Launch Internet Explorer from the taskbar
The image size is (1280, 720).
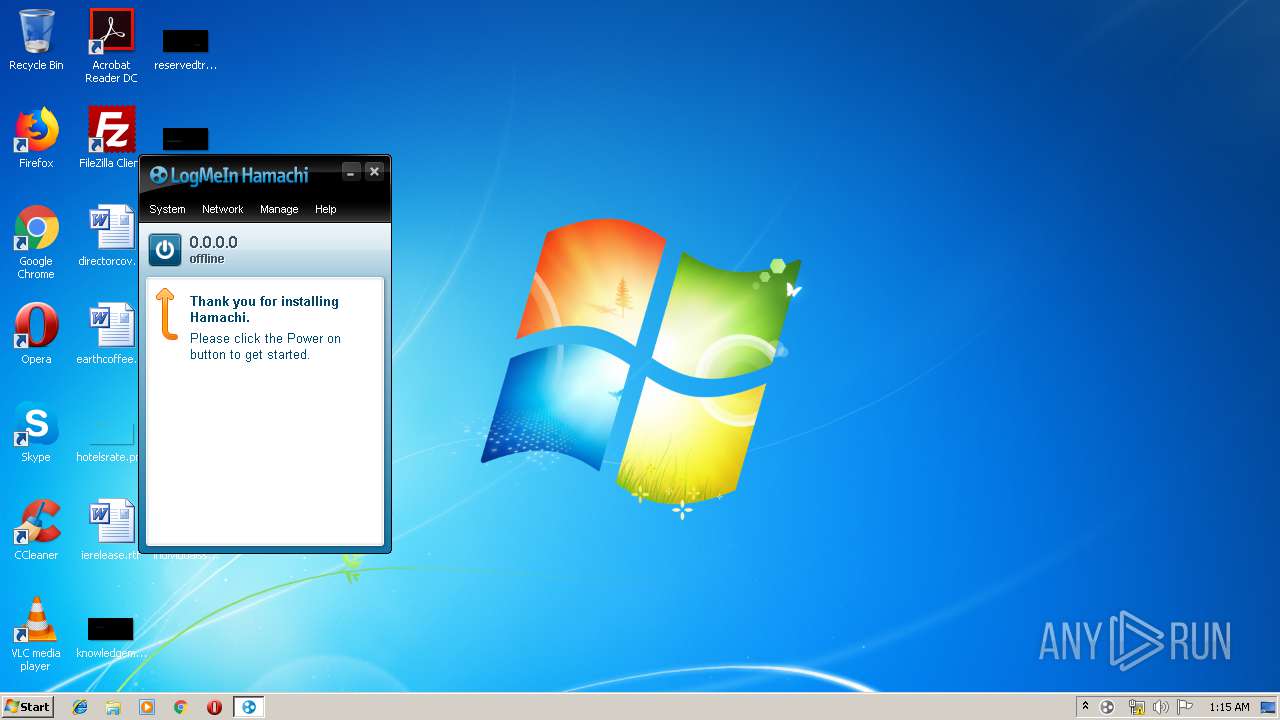(80, 707)
